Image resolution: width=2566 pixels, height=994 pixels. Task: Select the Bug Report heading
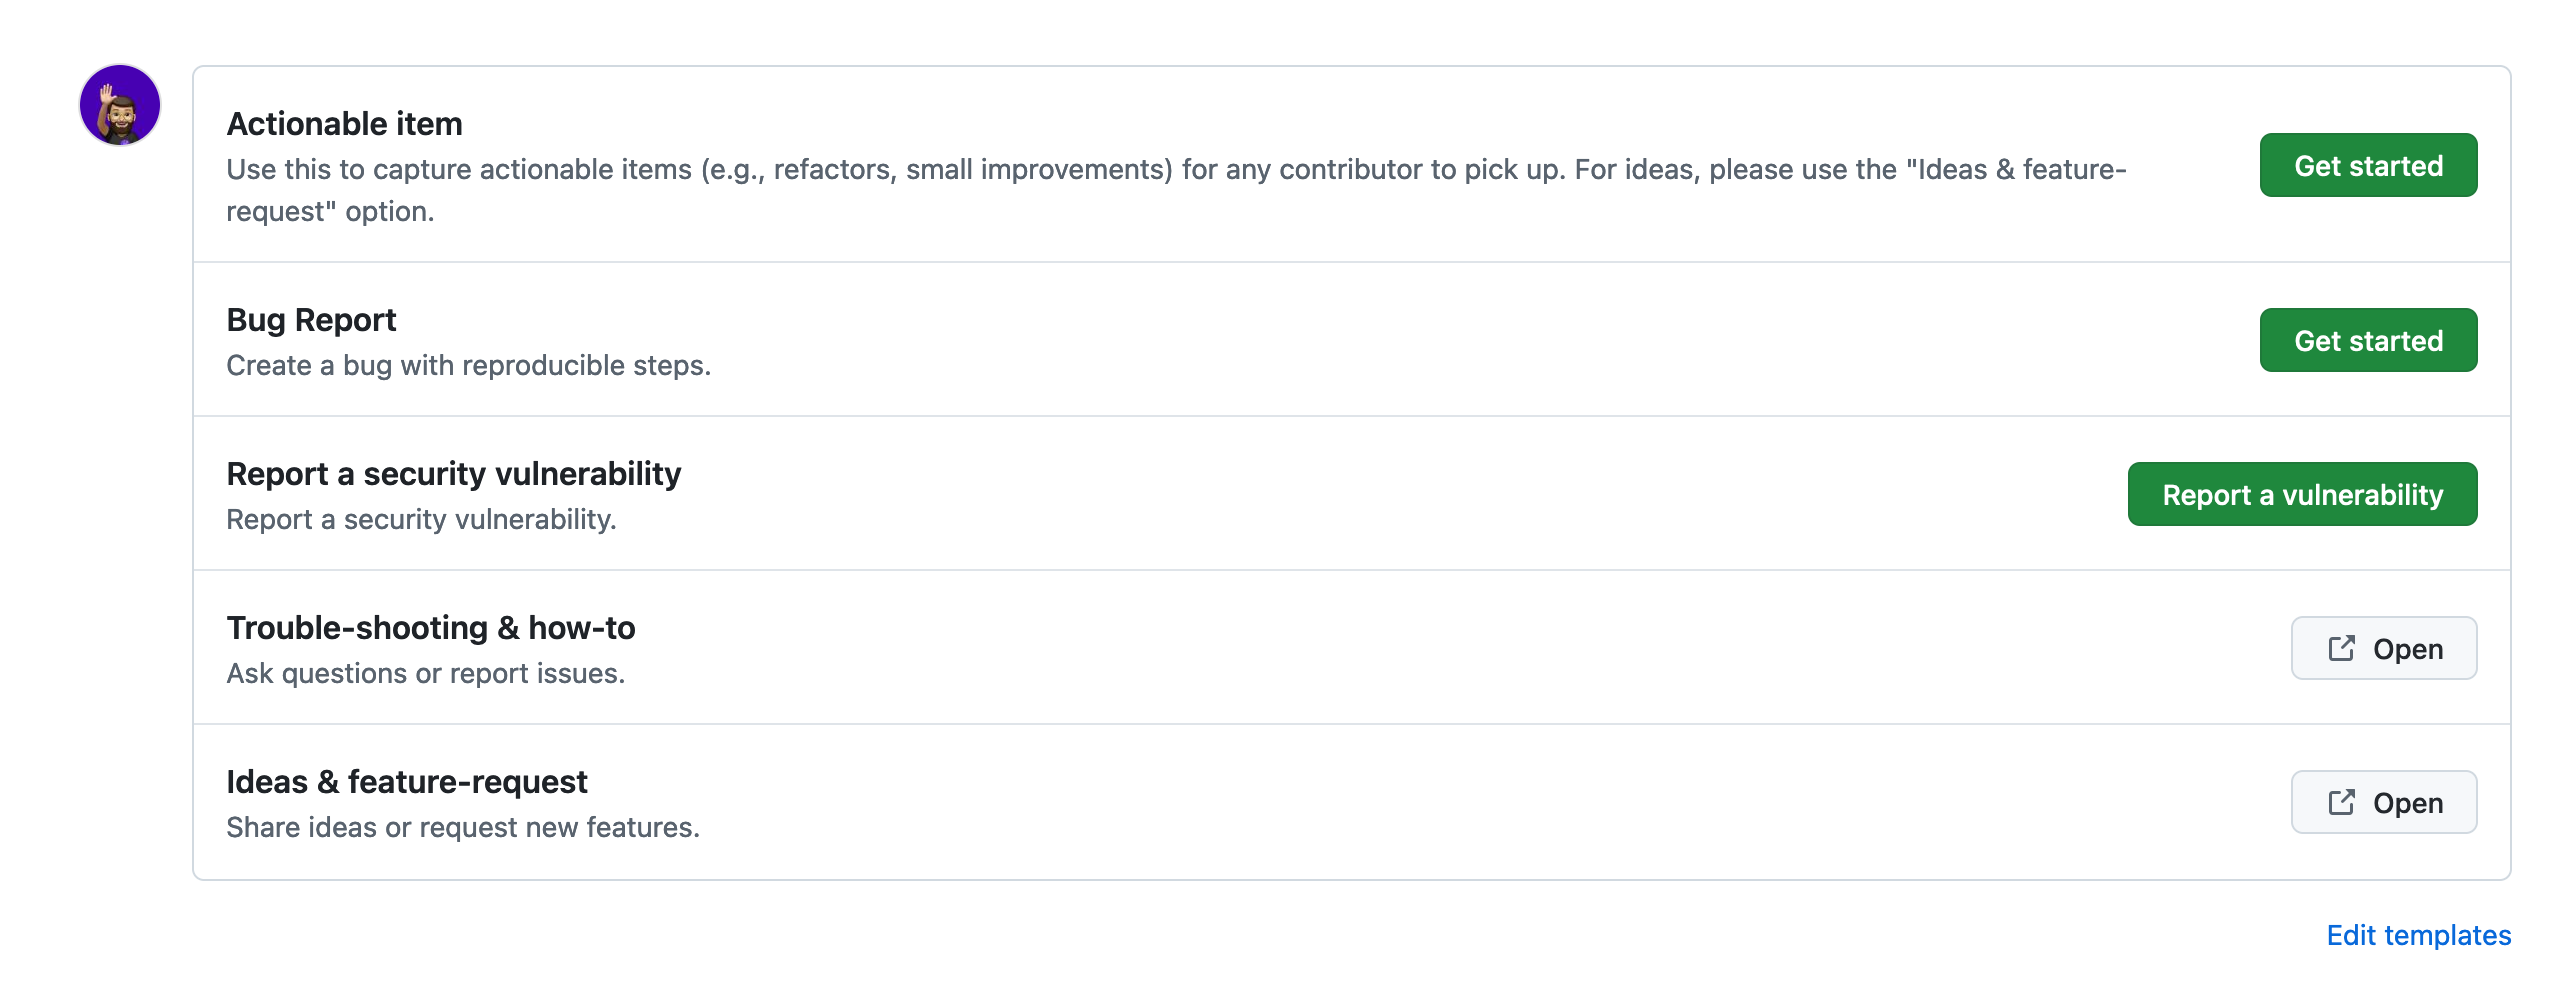pyautogui.click(x=311, y=320)
